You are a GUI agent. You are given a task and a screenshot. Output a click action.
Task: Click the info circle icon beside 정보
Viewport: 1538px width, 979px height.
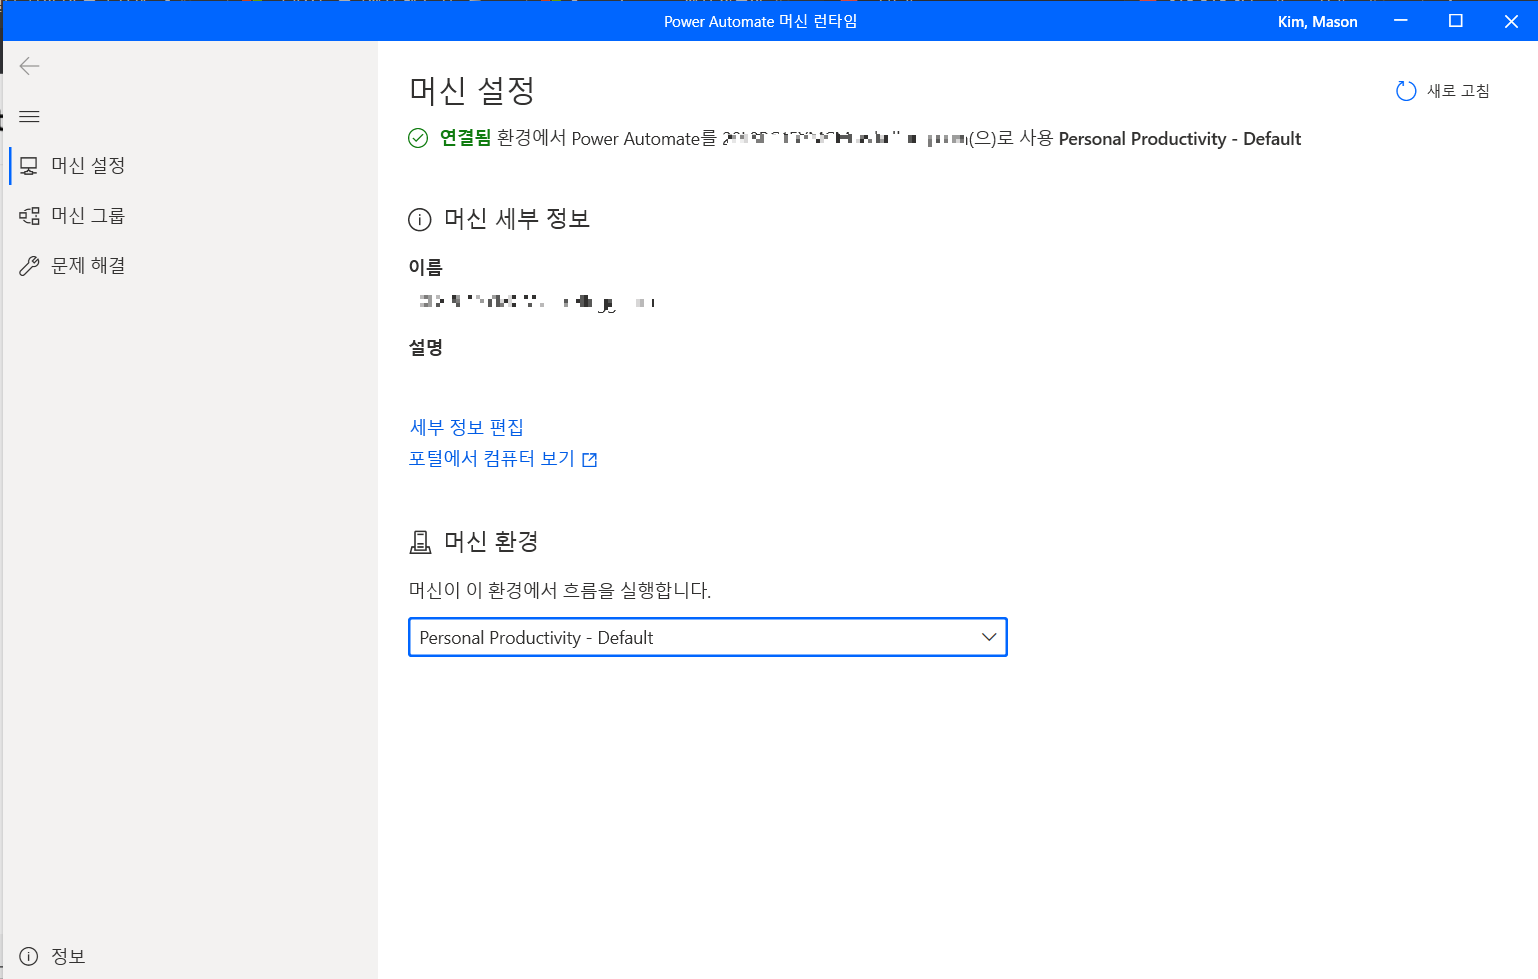[29, 956]
